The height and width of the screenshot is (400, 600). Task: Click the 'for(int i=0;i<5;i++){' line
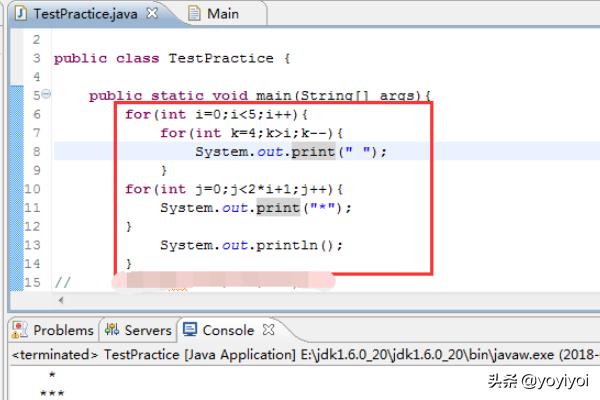[x=216, y=114]
